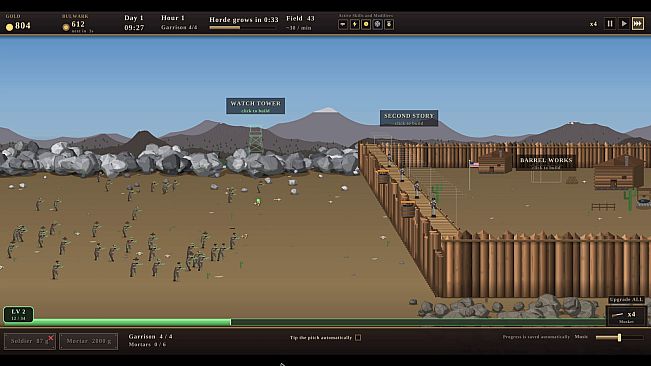Screen dimensions: 651x366
Task: Select the fast-forward speed button
Action: 638,24
